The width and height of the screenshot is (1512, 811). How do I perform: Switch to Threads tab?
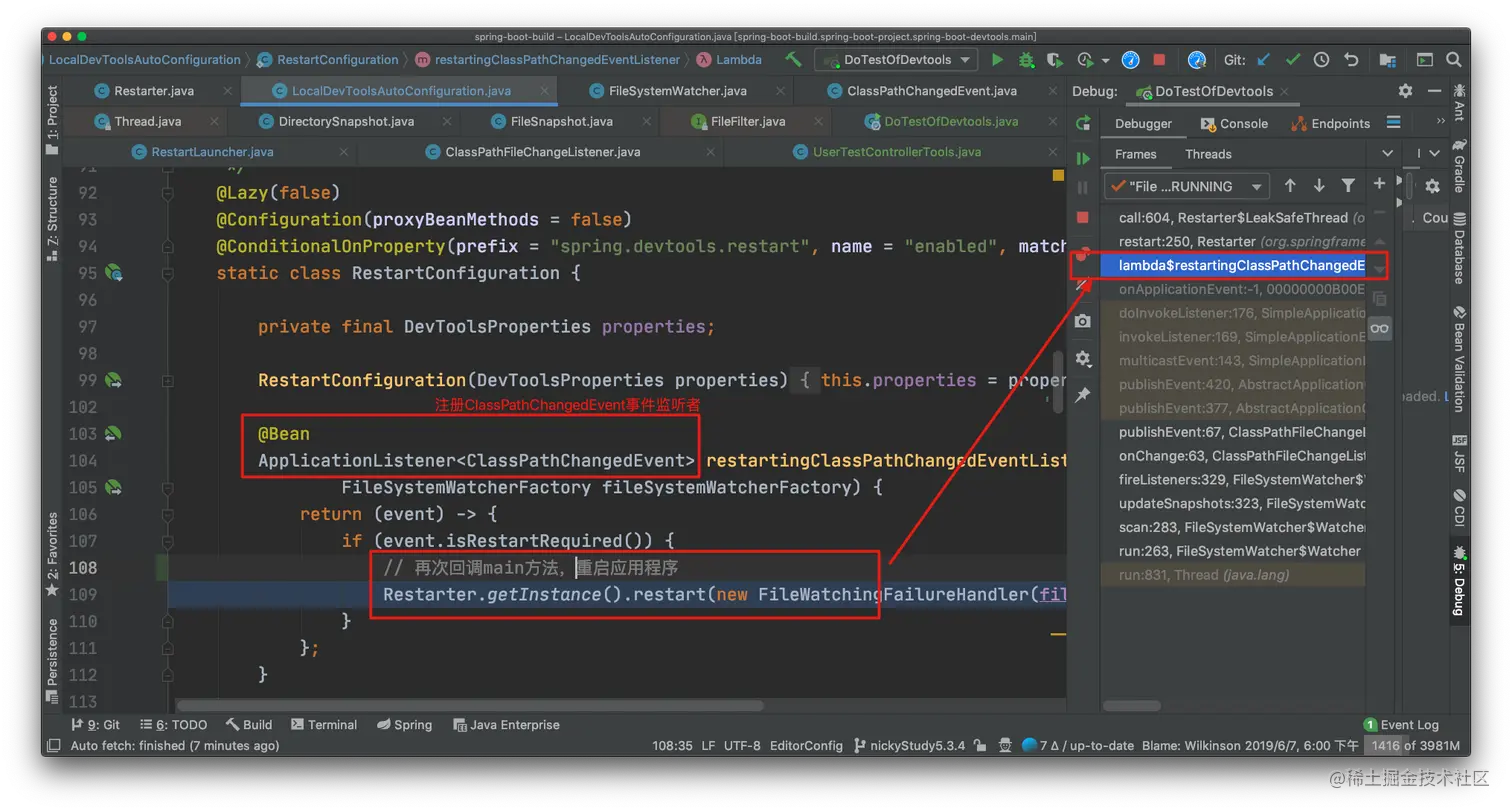point(1208,154)
